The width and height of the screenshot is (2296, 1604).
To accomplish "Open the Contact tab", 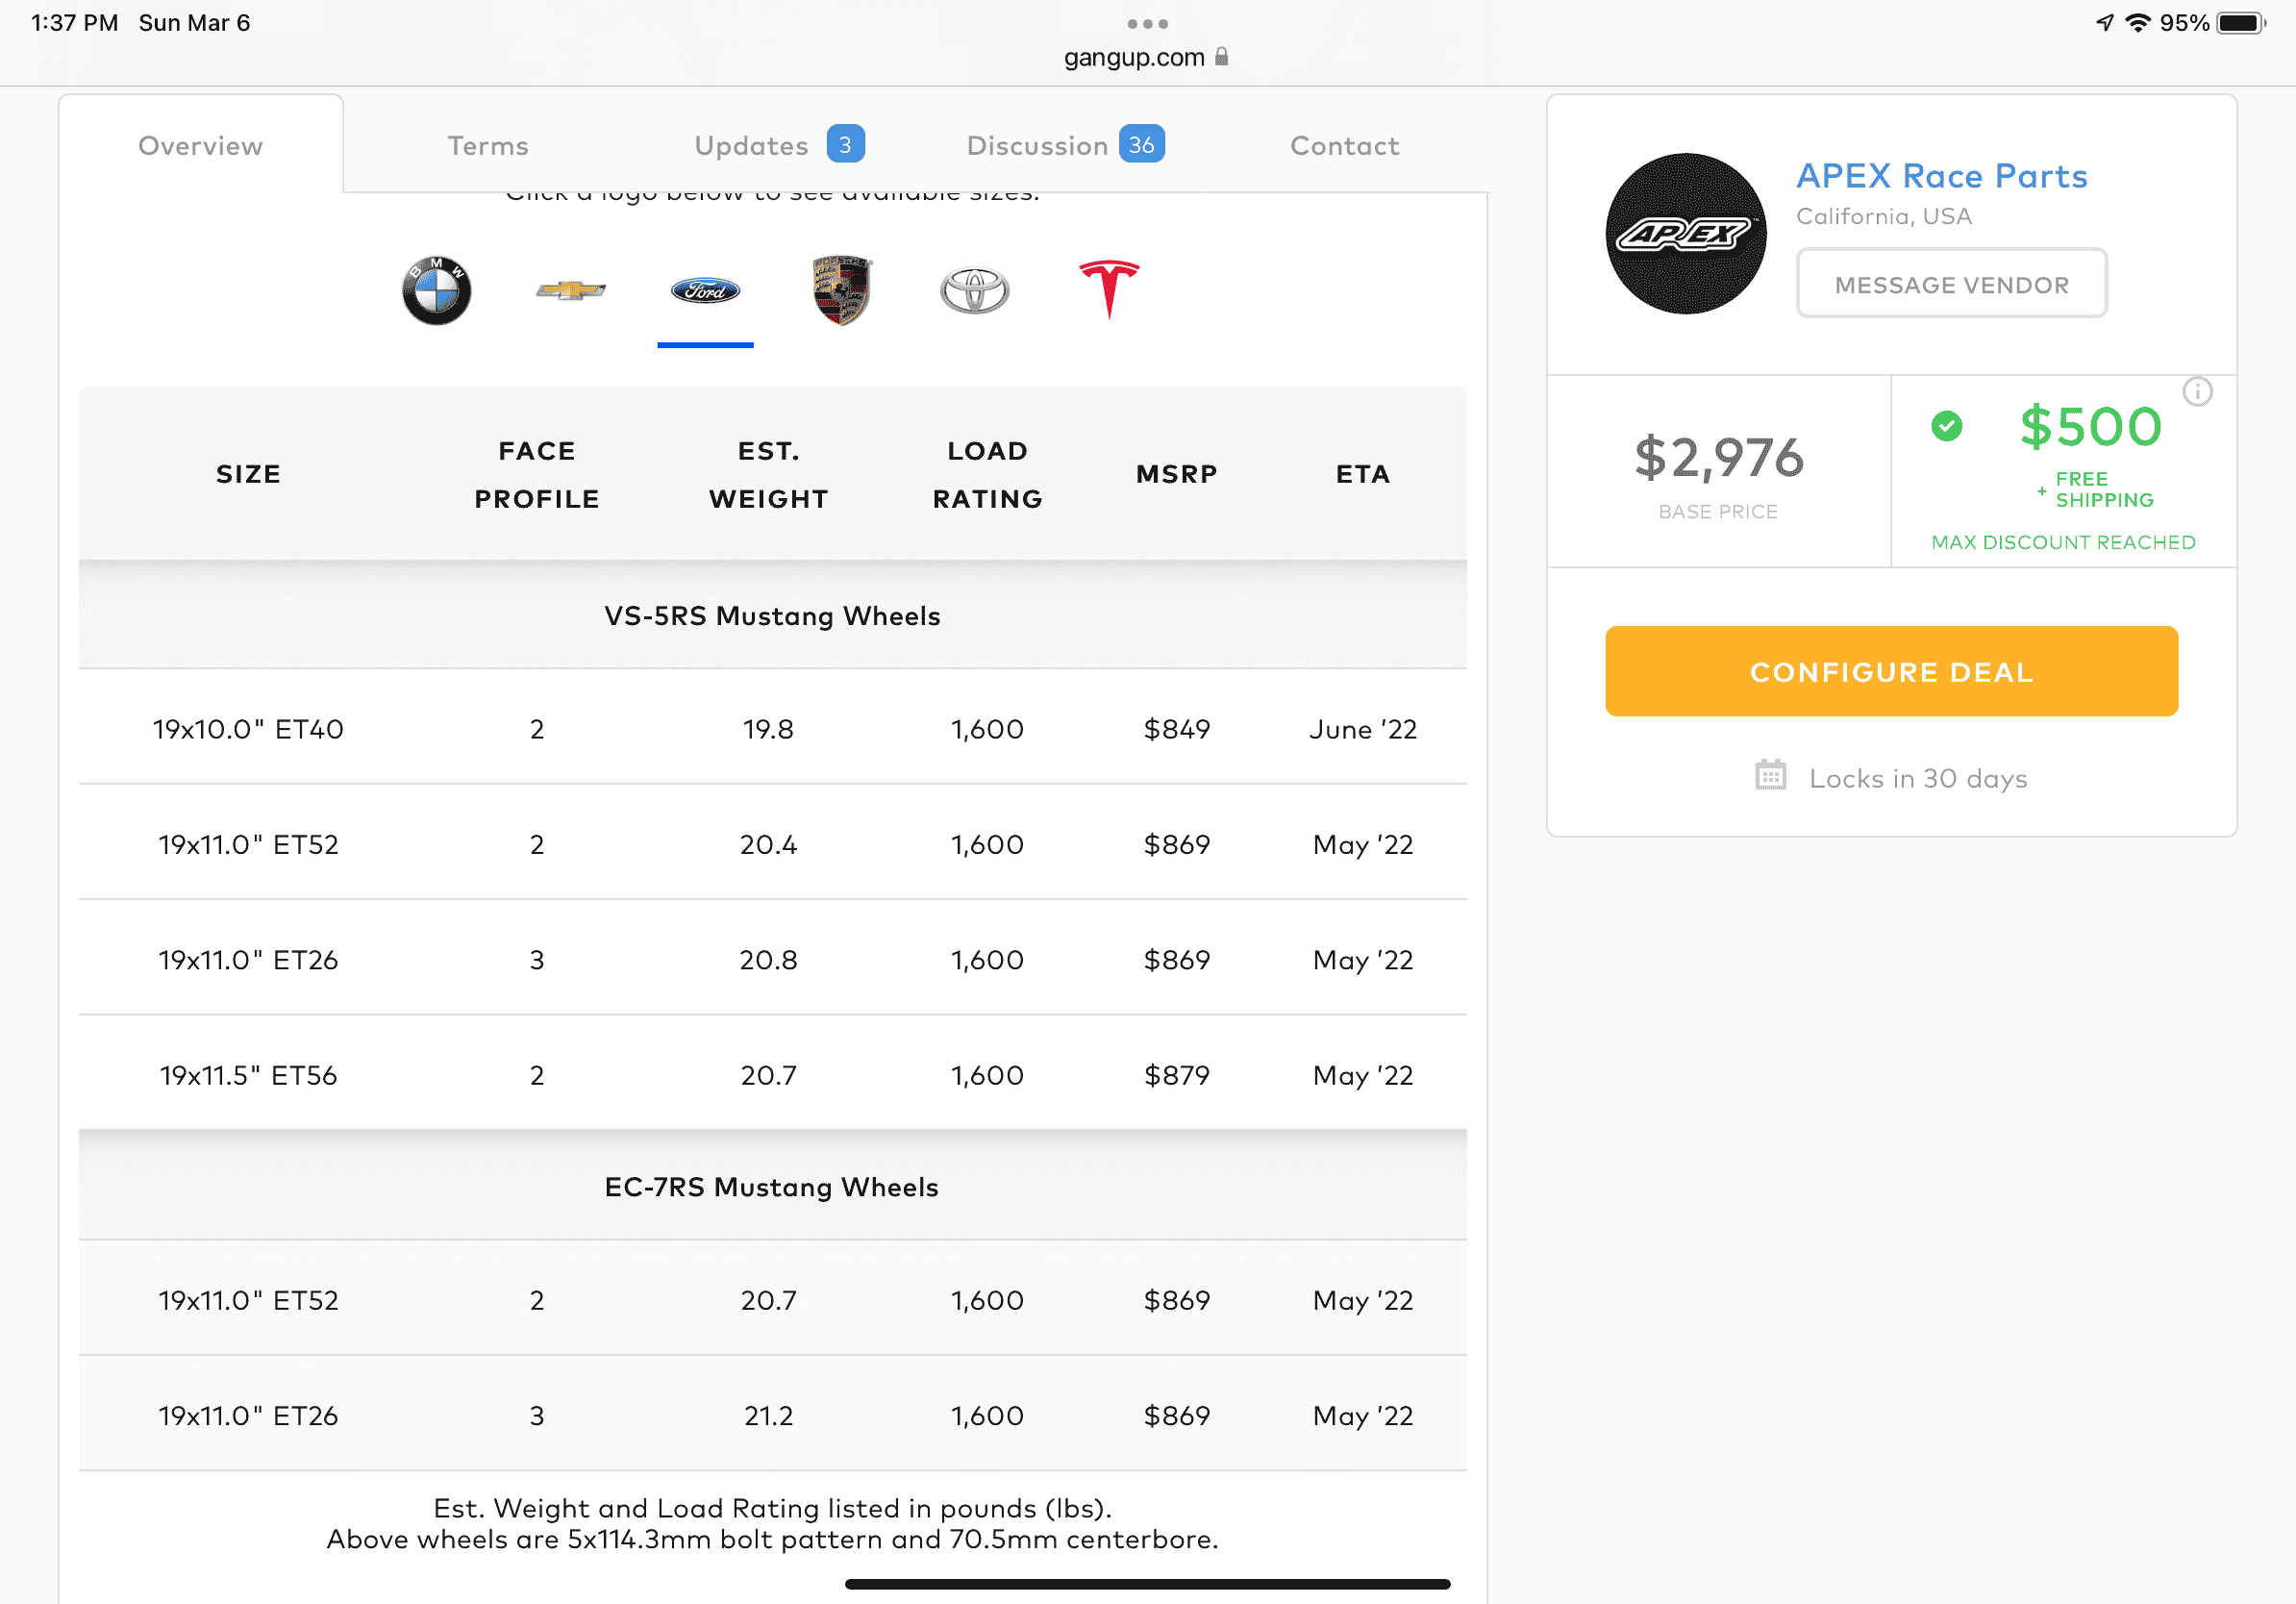I will [1344, 146].
